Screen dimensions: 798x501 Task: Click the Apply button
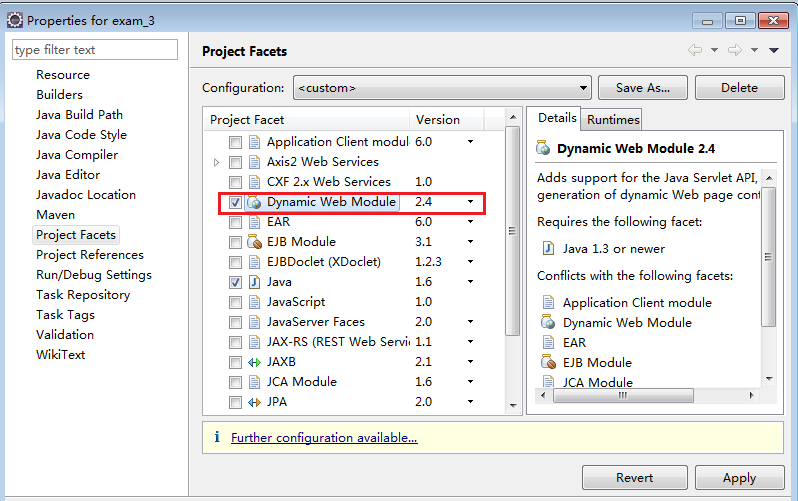click(739, 478)
